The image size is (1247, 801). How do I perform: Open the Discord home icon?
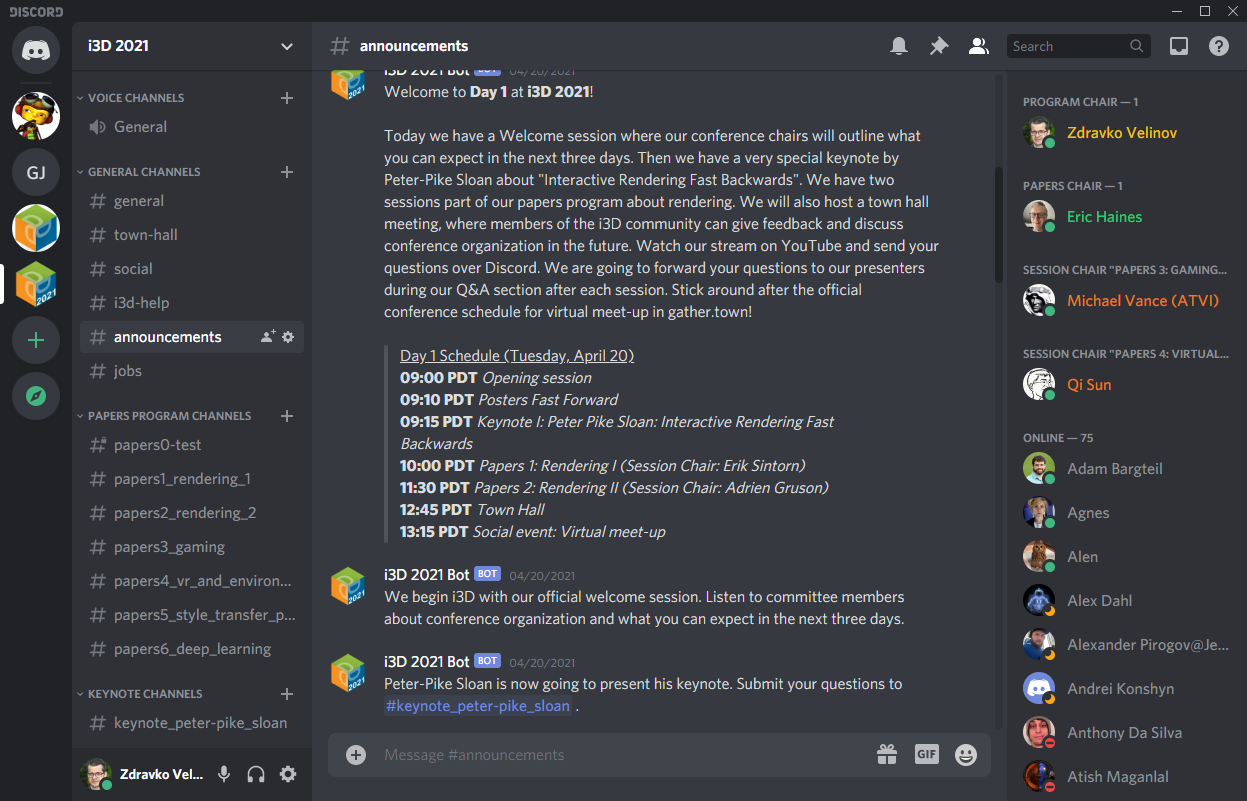(x=35, y=50)
